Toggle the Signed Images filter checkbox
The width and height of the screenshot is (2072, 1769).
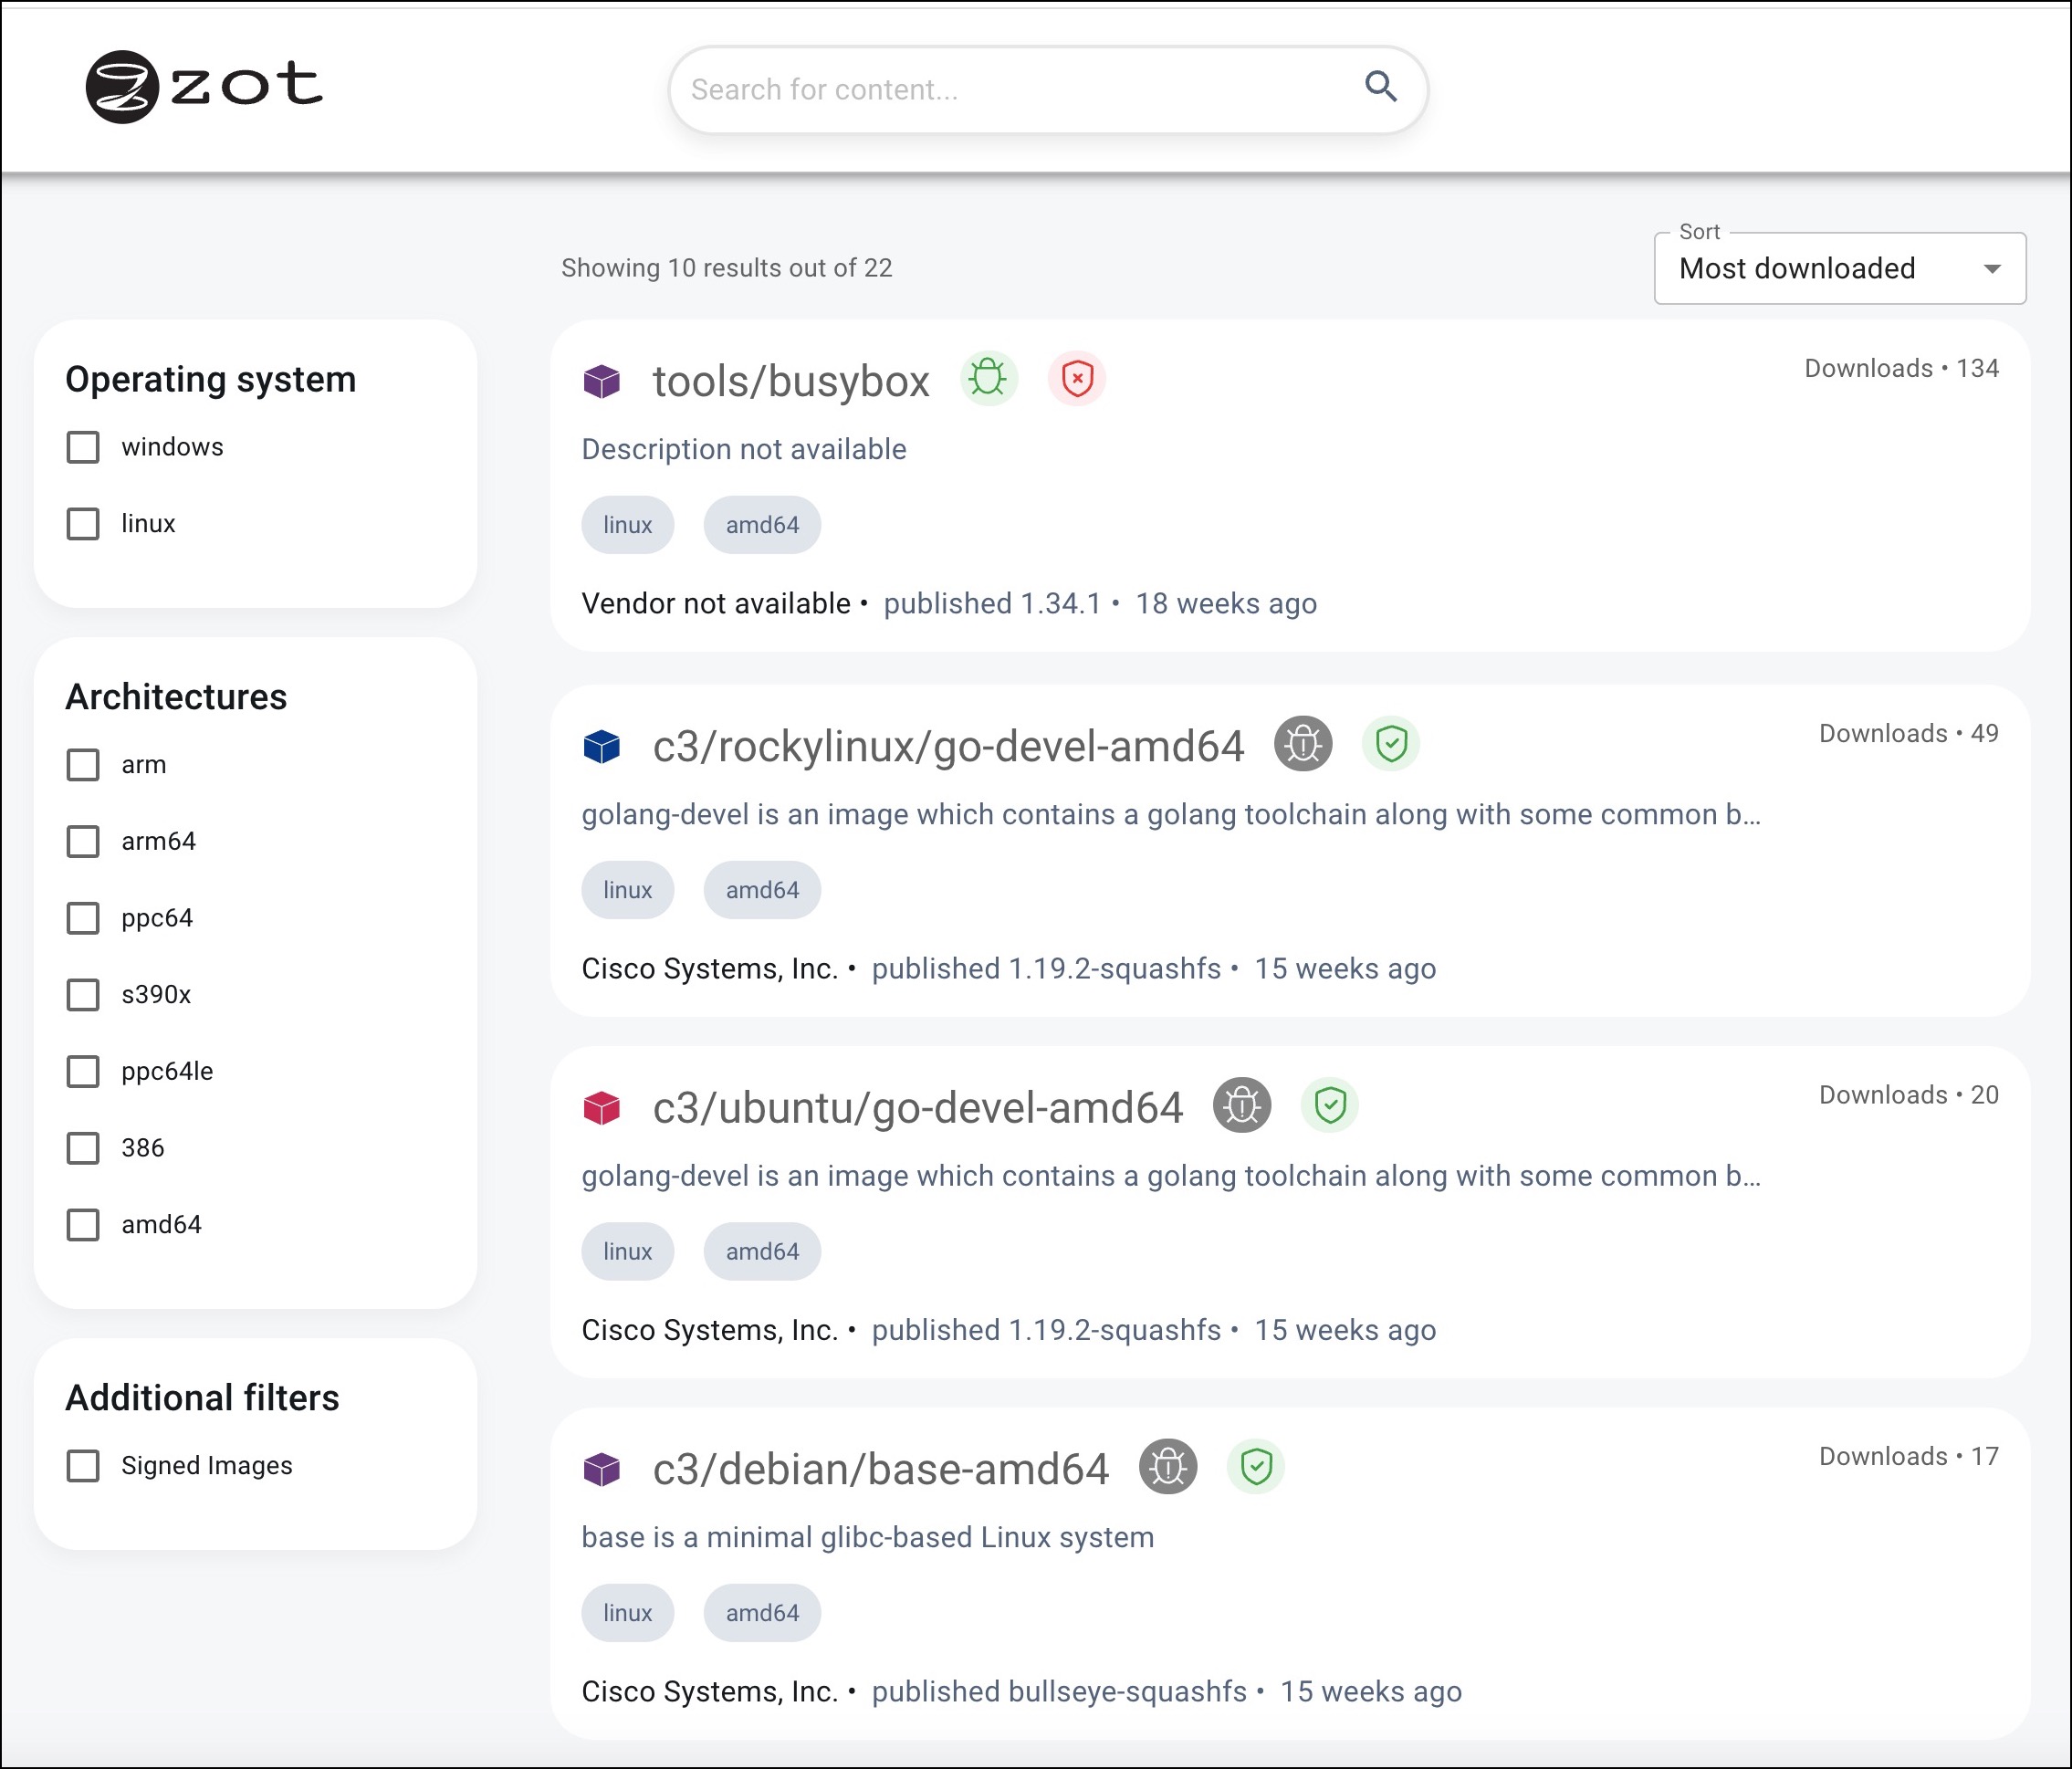click(83, 1466)
